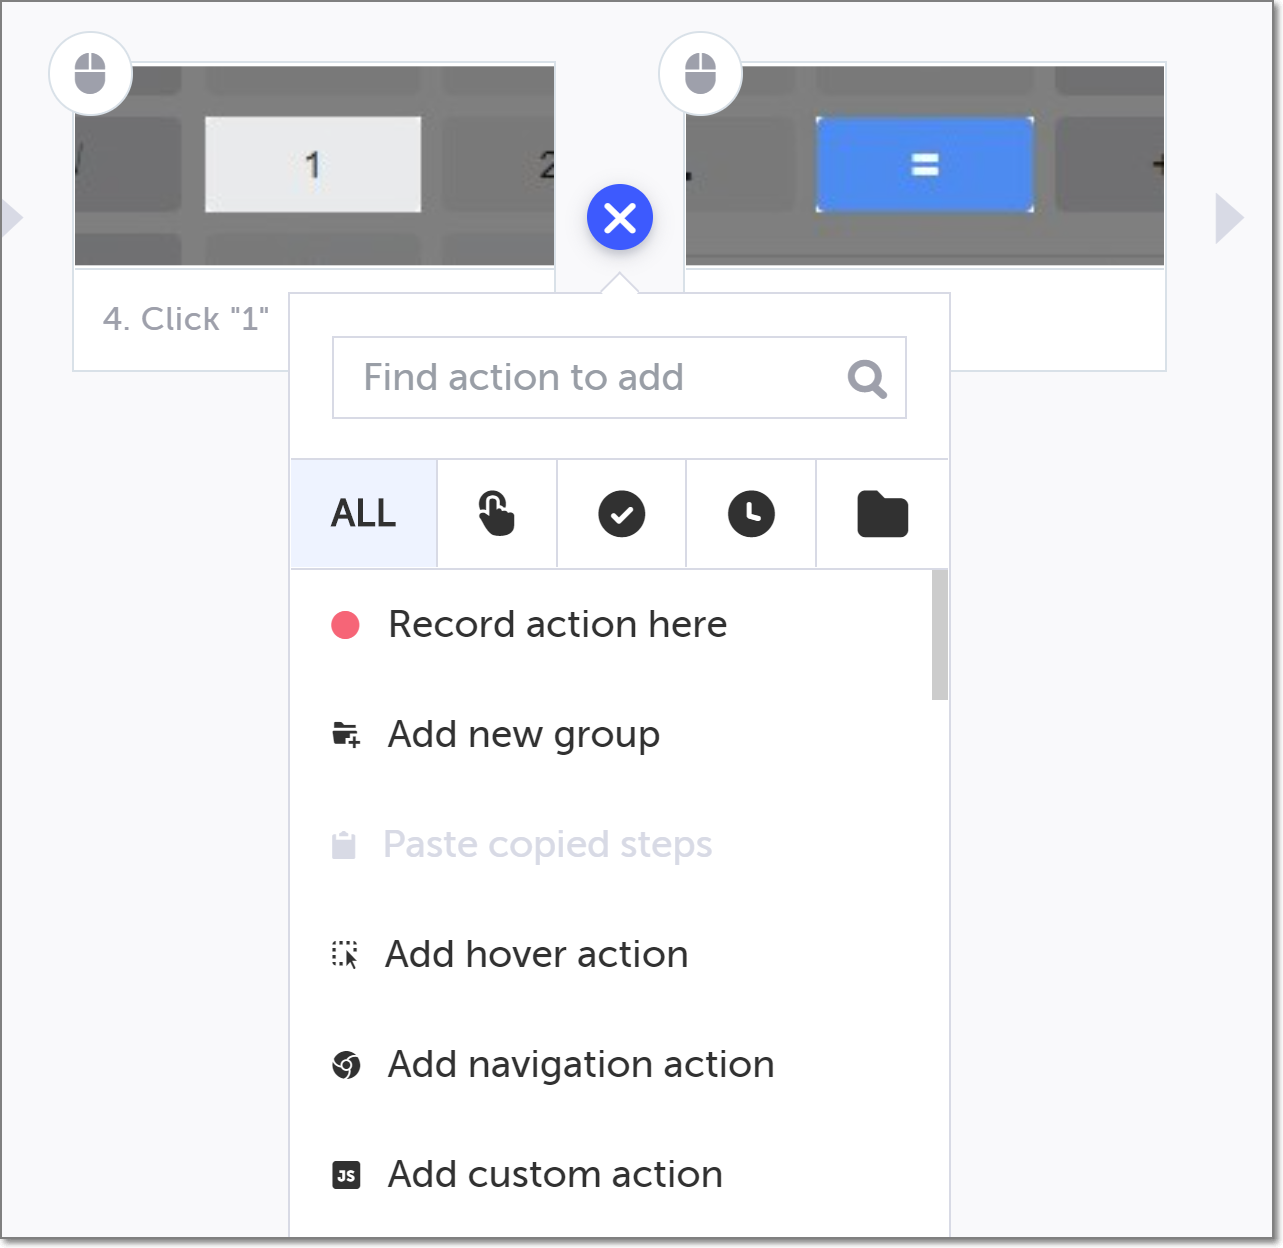The height and width of the screenshot is (1248, 1283).
Task: Focus the "Find action to add" field
Action: 619,377
